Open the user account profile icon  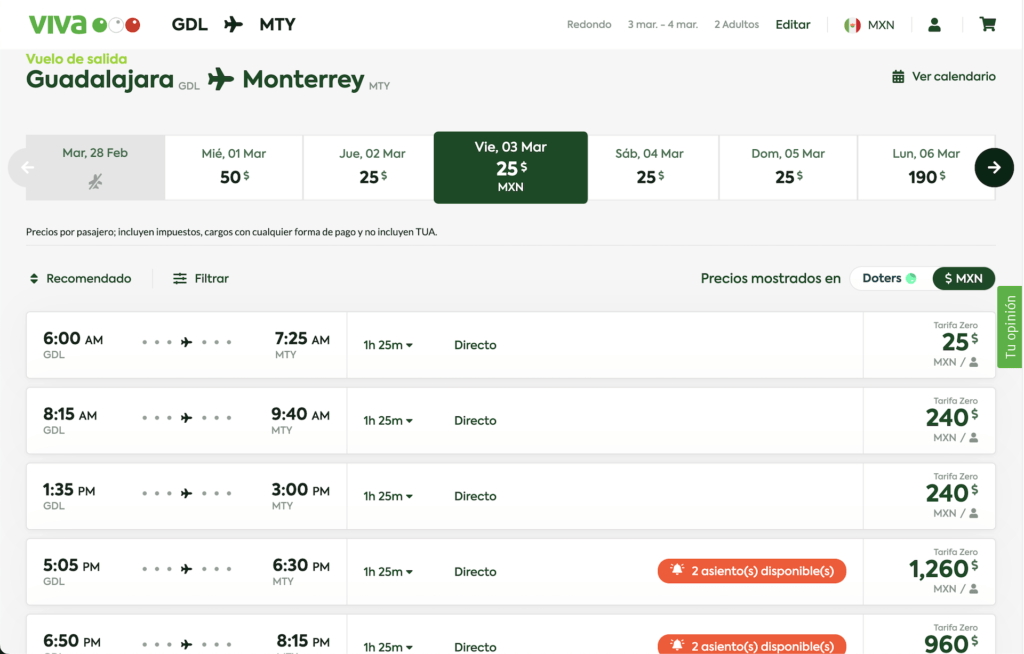935,25
